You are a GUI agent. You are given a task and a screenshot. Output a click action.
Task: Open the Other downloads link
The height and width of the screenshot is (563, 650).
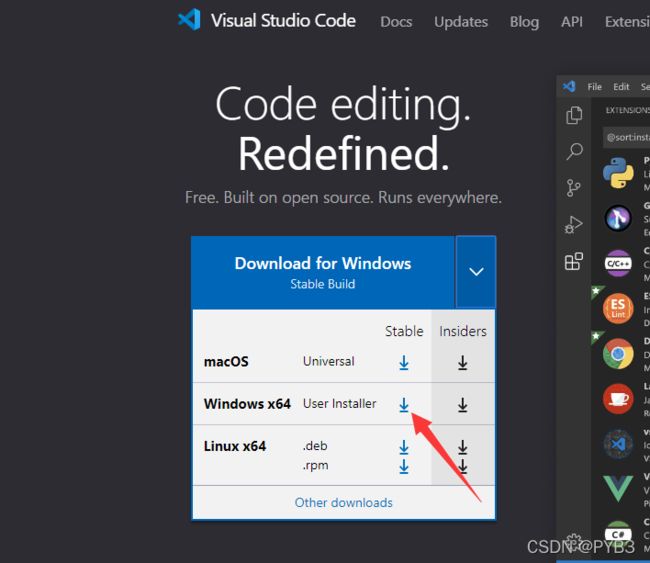pyautogui.click(x=343, y=502)
